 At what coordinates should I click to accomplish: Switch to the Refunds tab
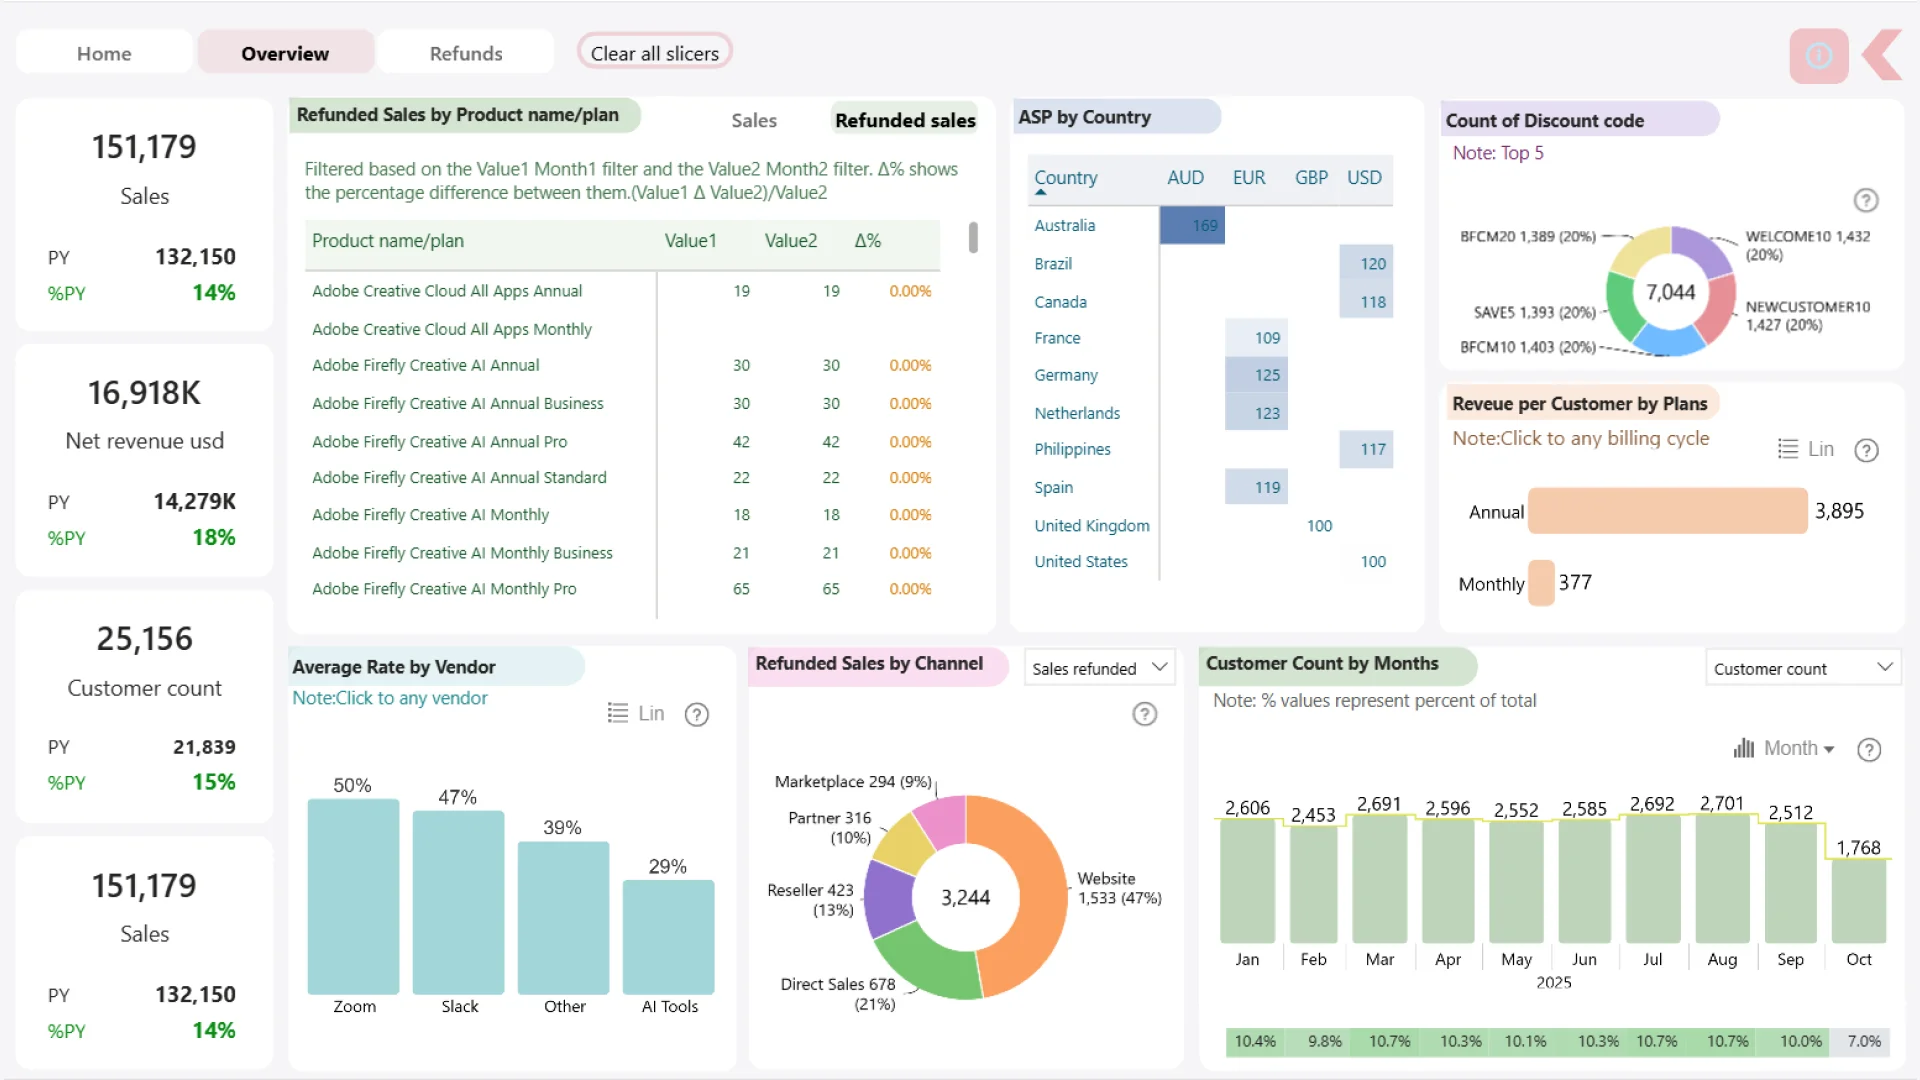[x=465, y=54]
